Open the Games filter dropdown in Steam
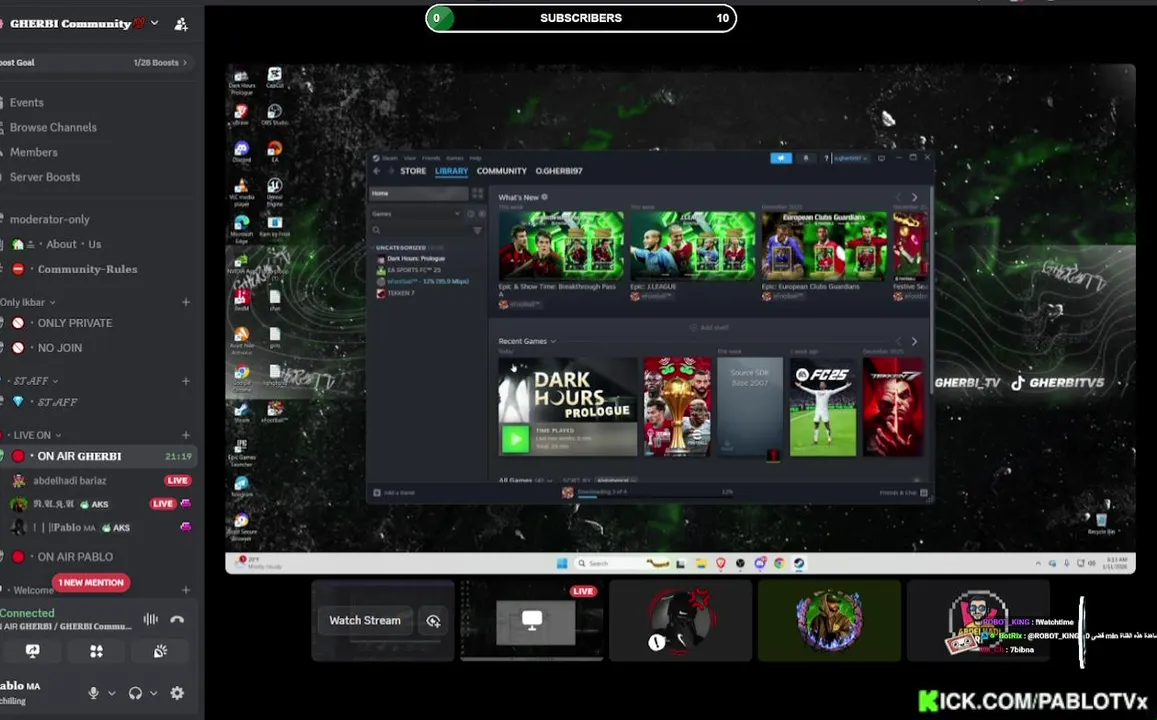1157x720 pixels. (416, 214)
